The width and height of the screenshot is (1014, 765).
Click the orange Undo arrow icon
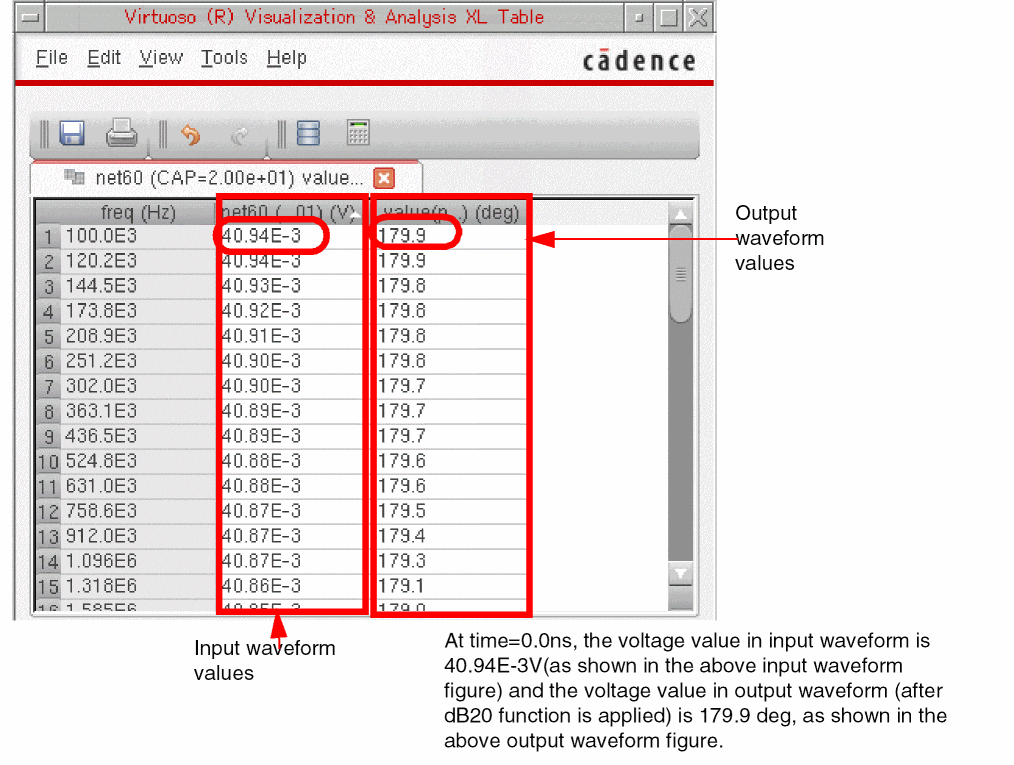[x=190, y=135]
